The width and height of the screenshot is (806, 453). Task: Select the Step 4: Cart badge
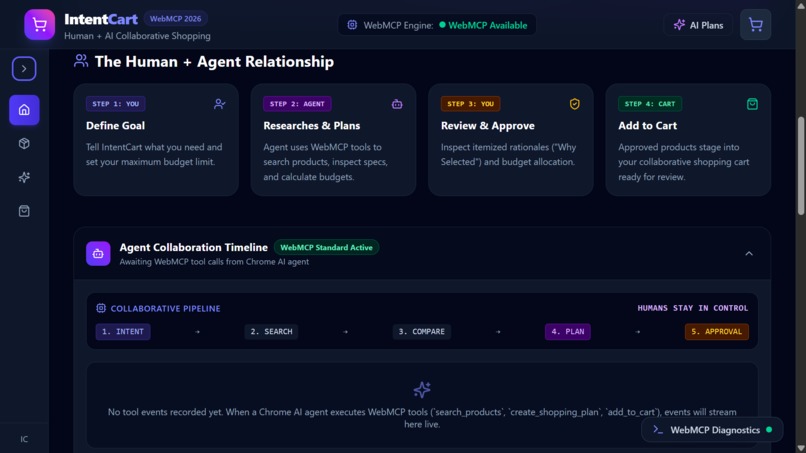point(650,104)
